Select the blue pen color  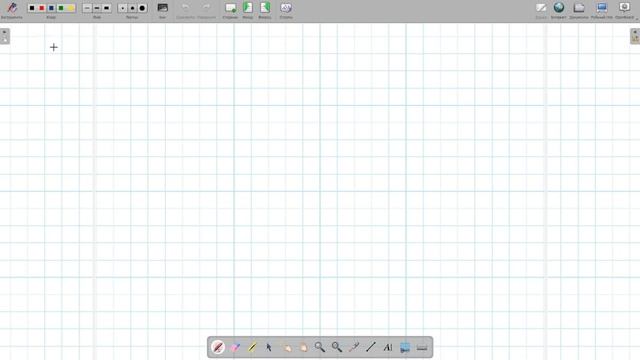(51, 8)
